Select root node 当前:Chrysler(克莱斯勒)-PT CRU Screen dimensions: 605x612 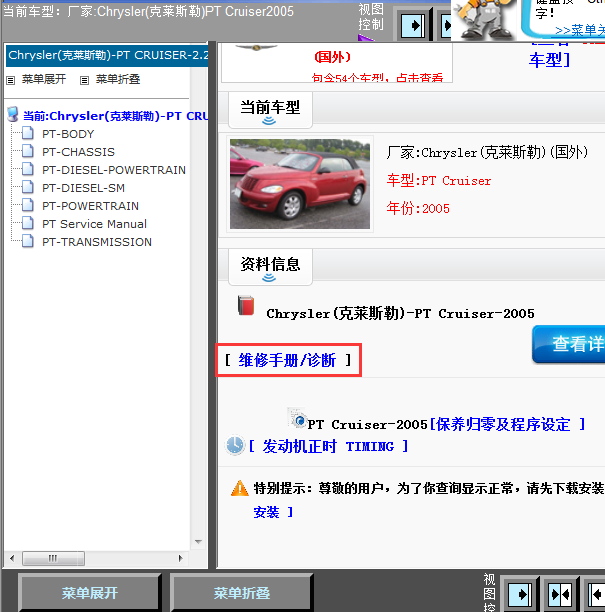tap(116, 116)
